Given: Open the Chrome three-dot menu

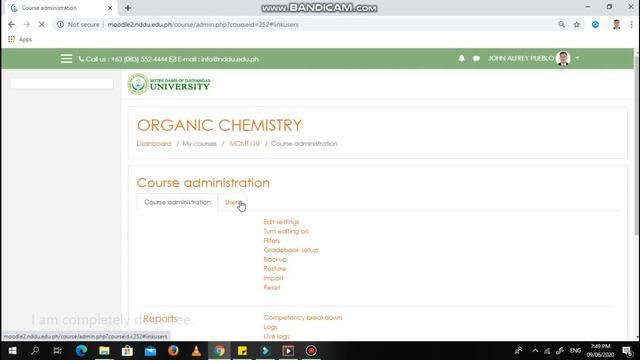Looking at the screenshot, I should (631, 24).
